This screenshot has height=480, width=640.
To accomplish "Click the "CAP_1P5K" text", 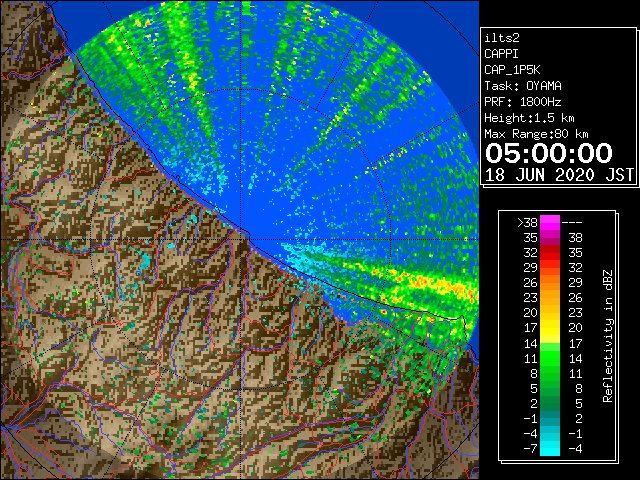I will coord(512,70).
